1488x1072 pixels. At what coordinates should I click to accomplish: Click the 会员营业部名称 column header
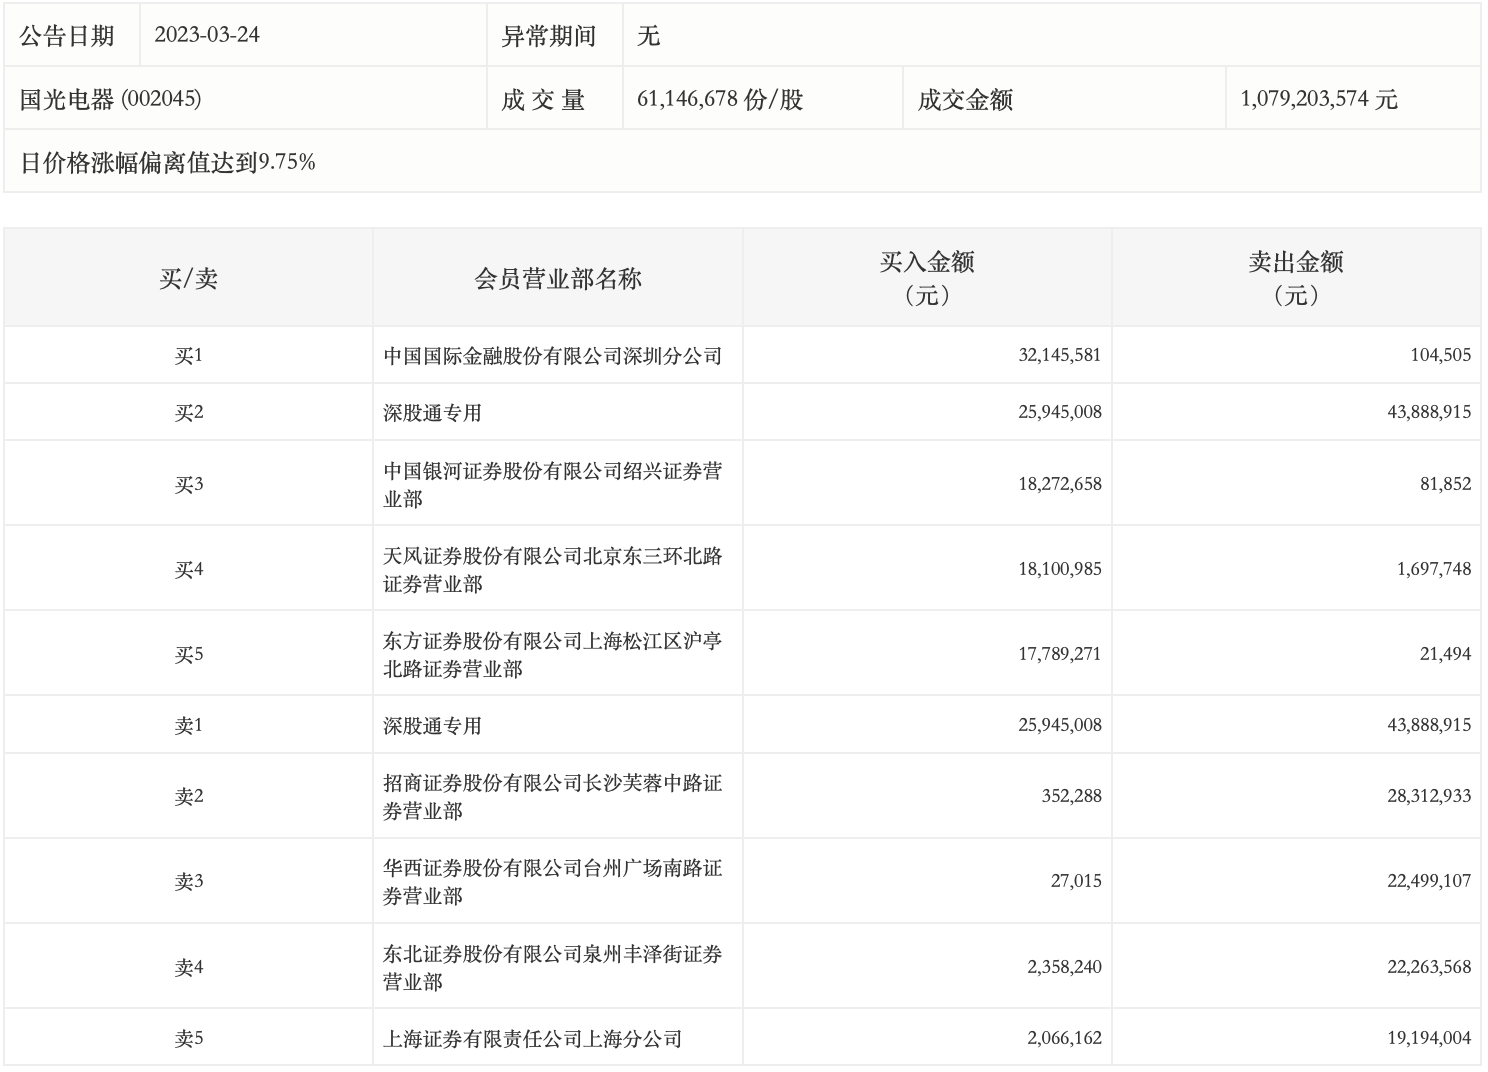(x=558, y=278)
